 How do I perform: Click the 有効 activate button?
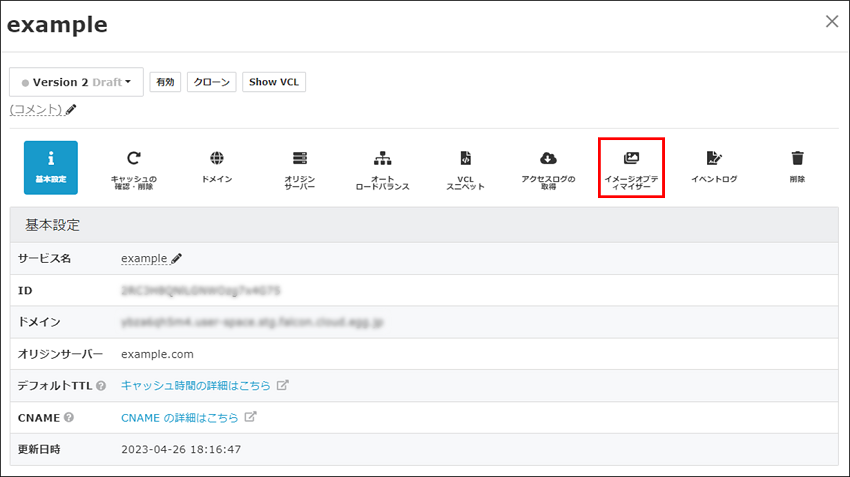(x=165, y=82)
